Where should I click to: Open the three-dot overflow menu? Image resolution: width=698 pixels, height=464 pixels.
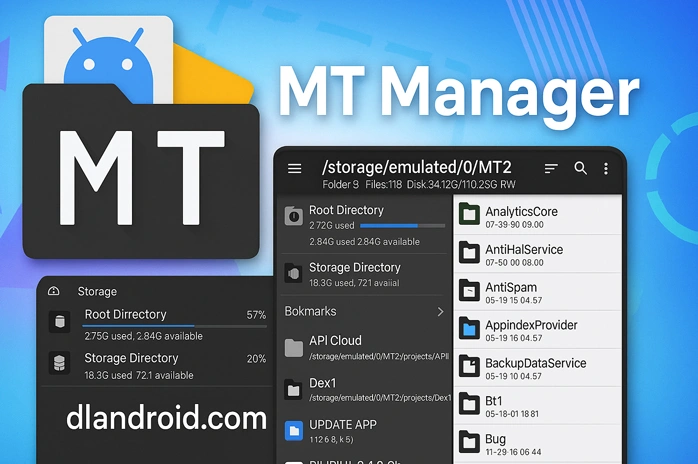(x=606, y=168)
